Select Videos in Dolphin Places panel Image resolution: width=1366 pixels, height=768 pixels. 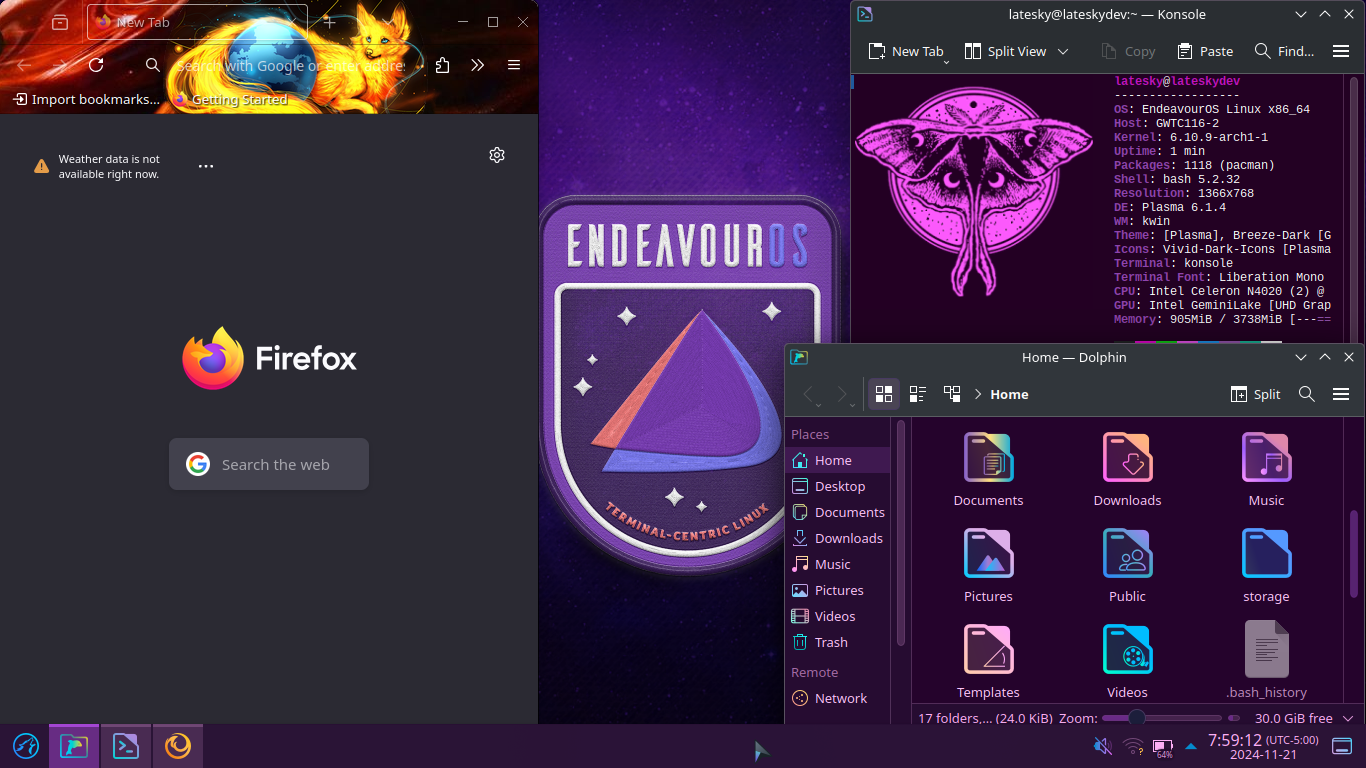coord(838,616)
